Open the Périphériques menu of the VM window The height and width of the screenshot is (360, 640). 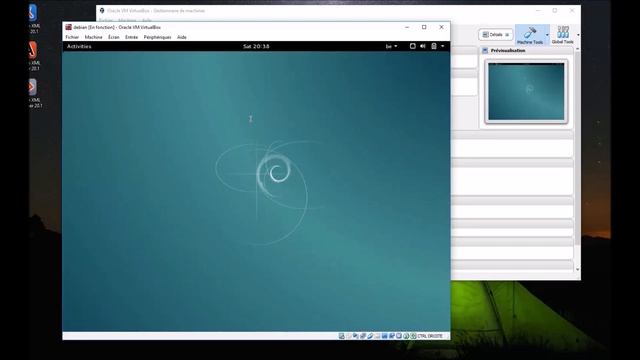point(157,37)
